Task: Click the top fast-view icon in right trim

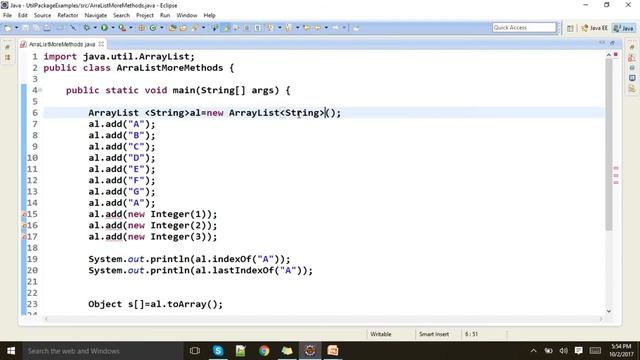Action: 631,48
